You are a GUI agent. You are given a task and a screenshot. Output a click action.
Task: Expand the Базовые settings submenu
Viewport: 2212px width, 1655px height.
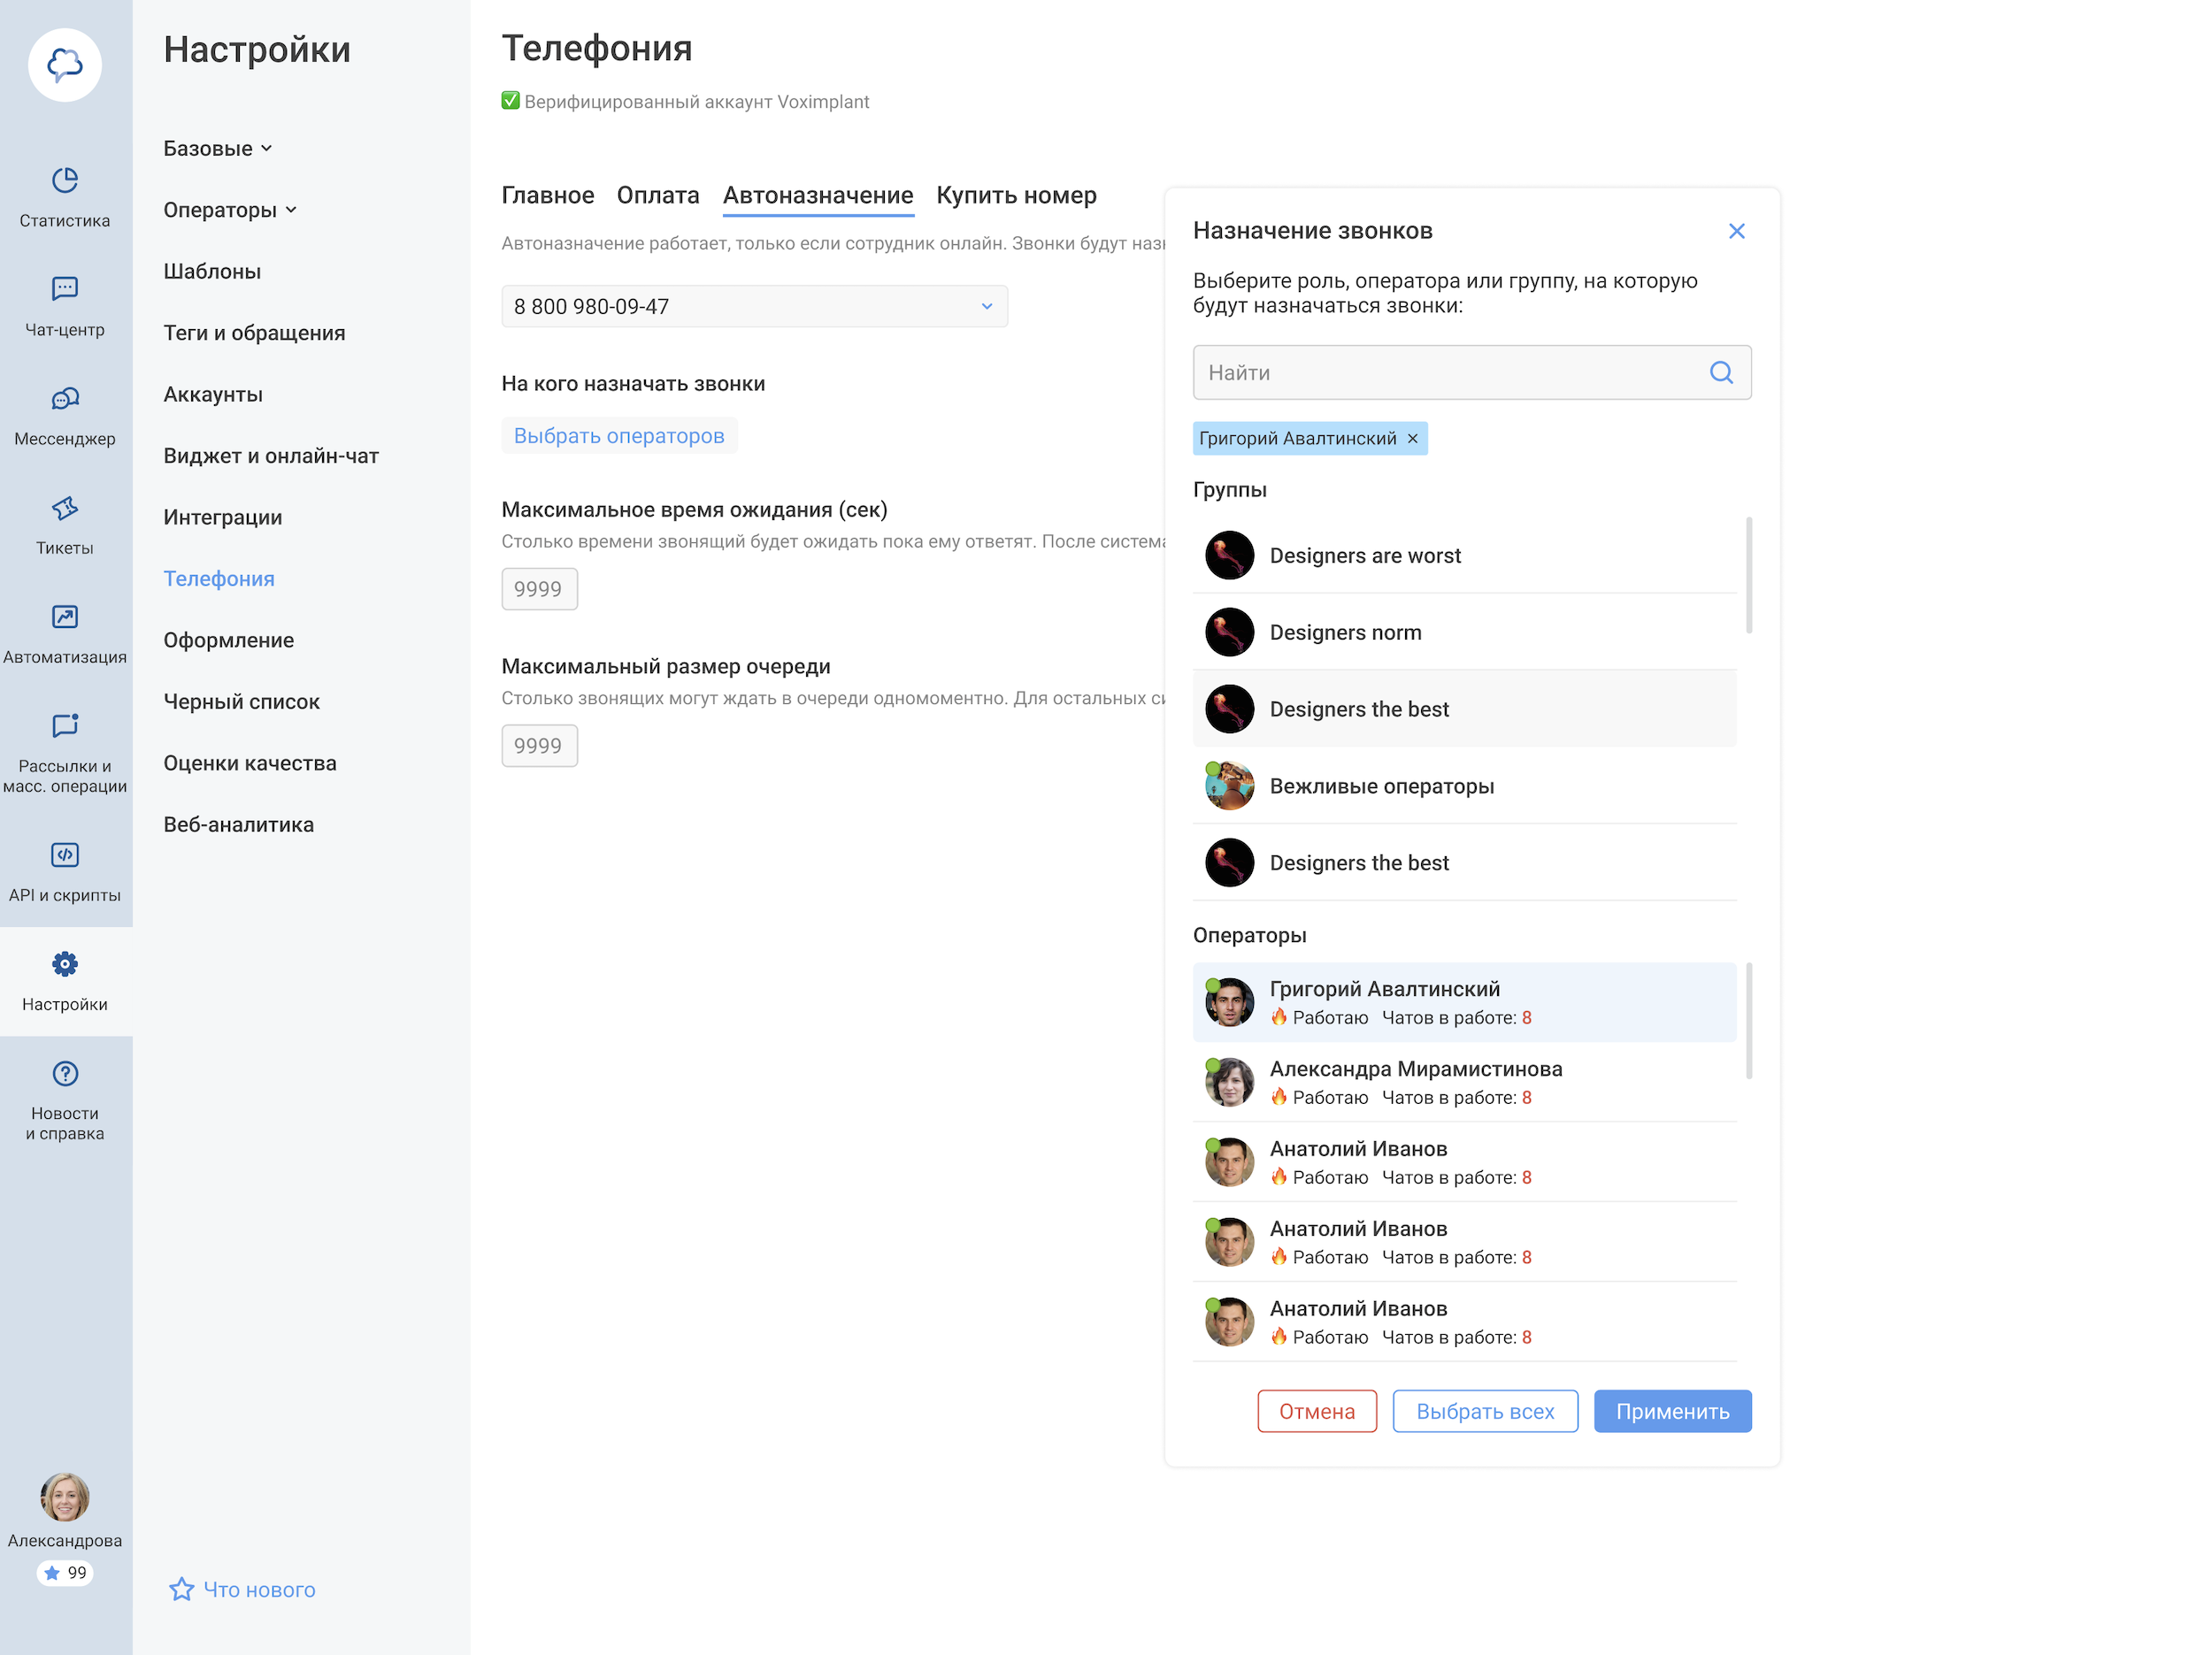point(218,149)
